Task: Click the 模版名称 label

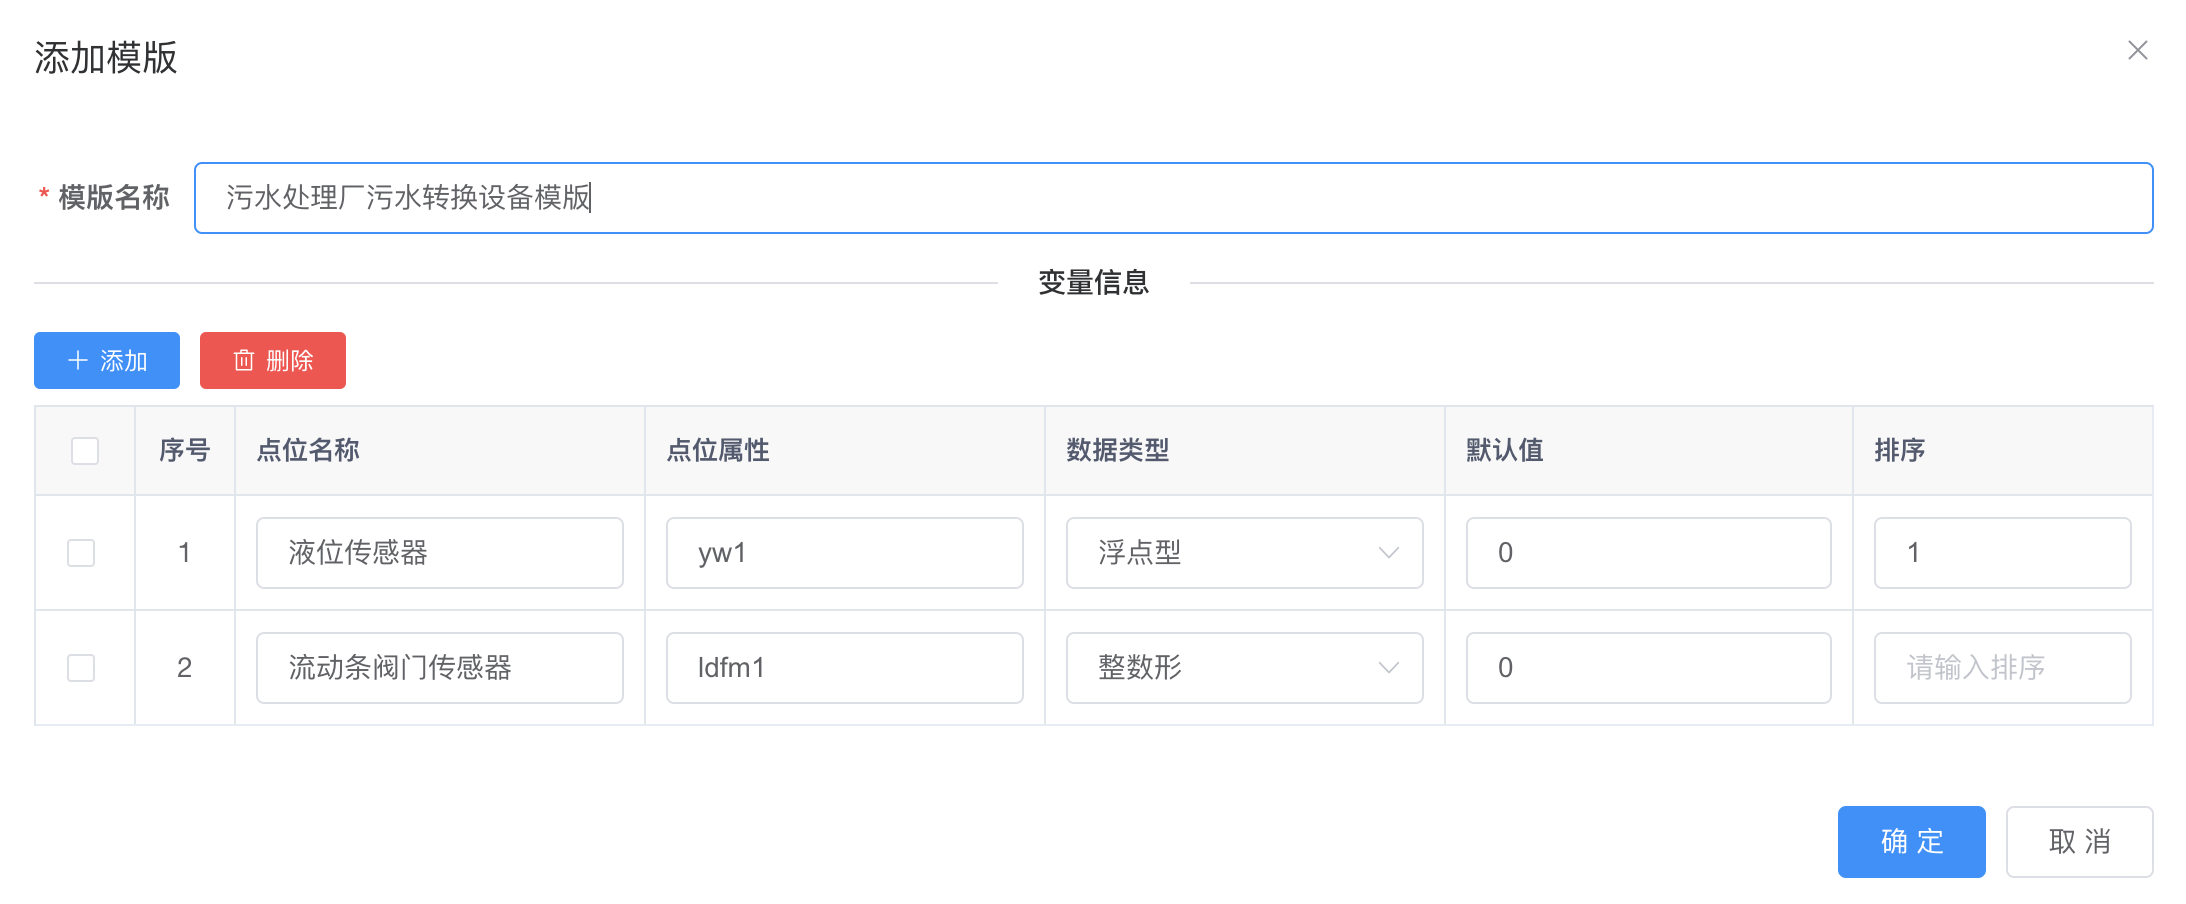Action: tap(114, 198)
